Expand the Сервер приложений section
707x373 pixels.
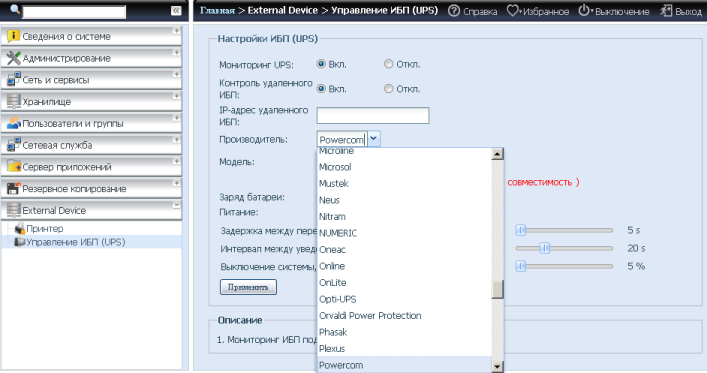177,161
